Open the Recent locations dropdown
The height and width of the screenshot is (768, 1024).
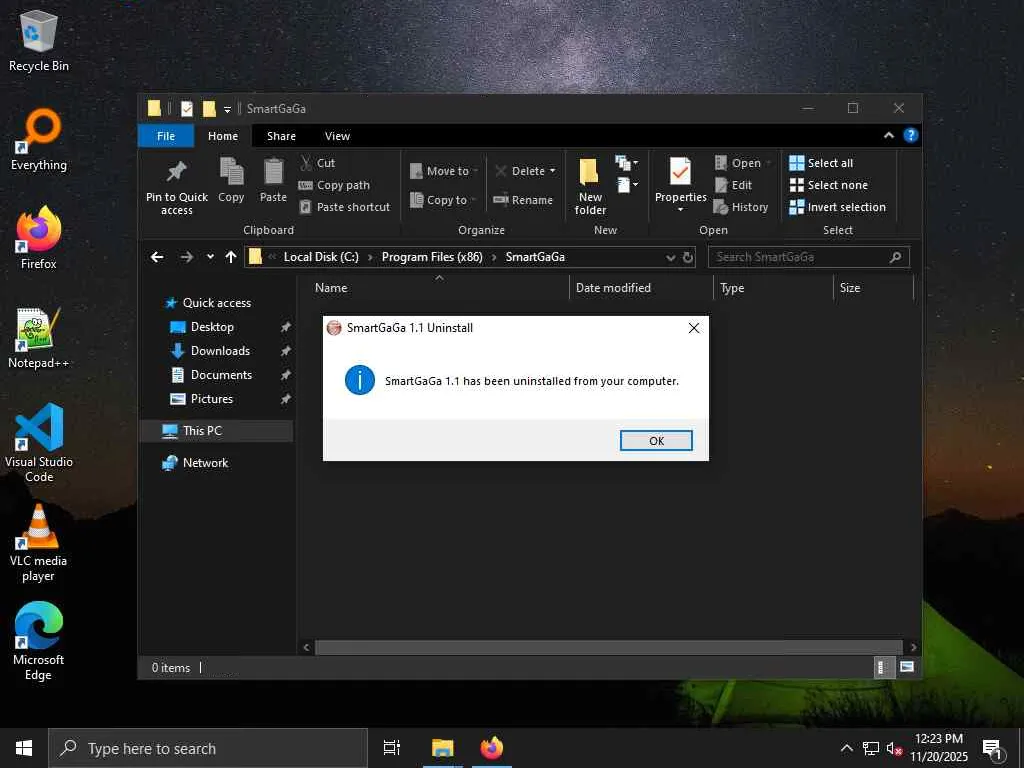[x=210, y=257]
